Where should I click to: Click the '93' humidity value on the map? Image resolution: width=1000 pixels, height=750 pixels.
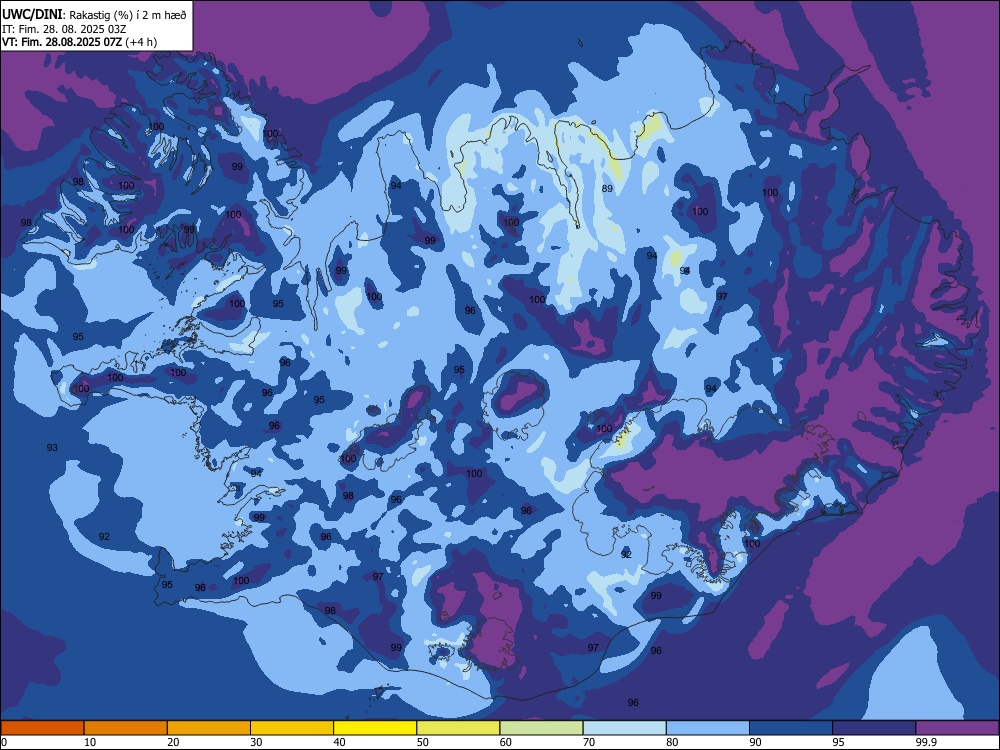pyautogui.click(x=52, y=448)
